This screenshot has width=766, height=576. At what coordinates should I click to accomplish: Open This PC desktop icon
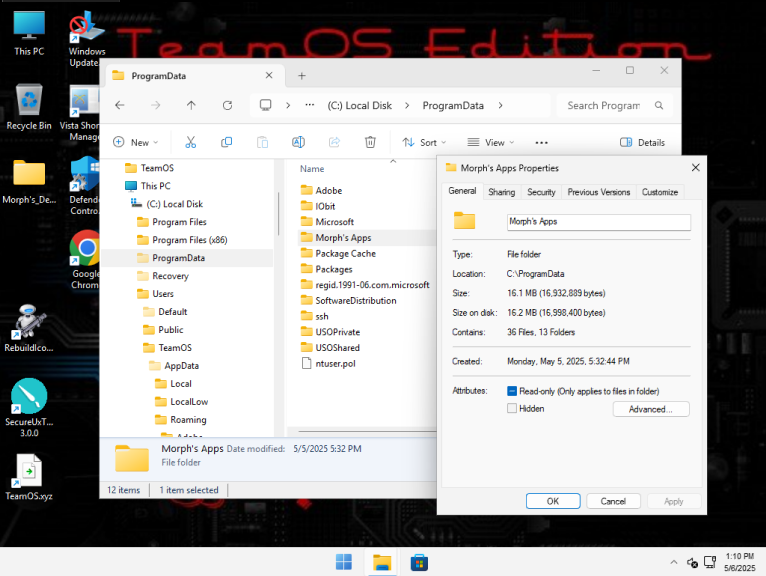click(29, 33)
